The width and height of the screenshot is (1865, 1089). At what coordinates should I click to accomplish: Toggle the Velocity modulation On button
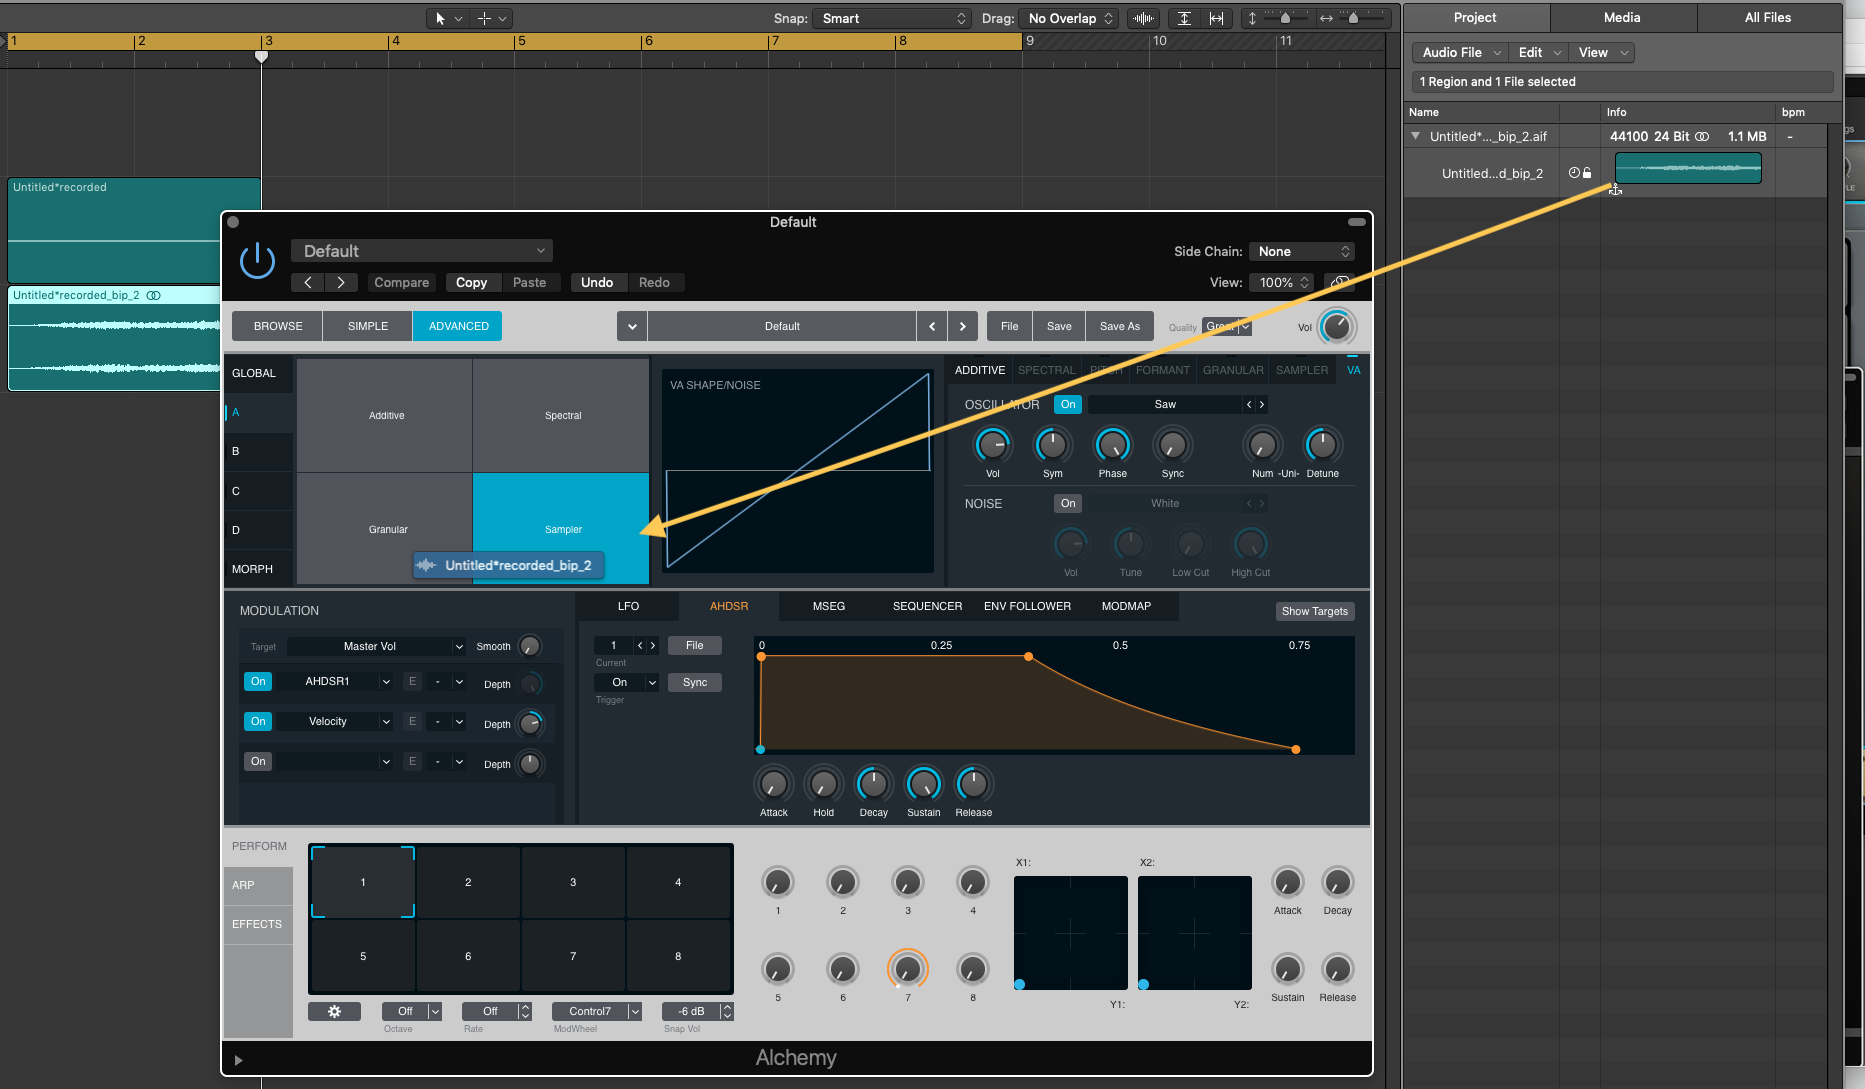(x=258, y=722)
